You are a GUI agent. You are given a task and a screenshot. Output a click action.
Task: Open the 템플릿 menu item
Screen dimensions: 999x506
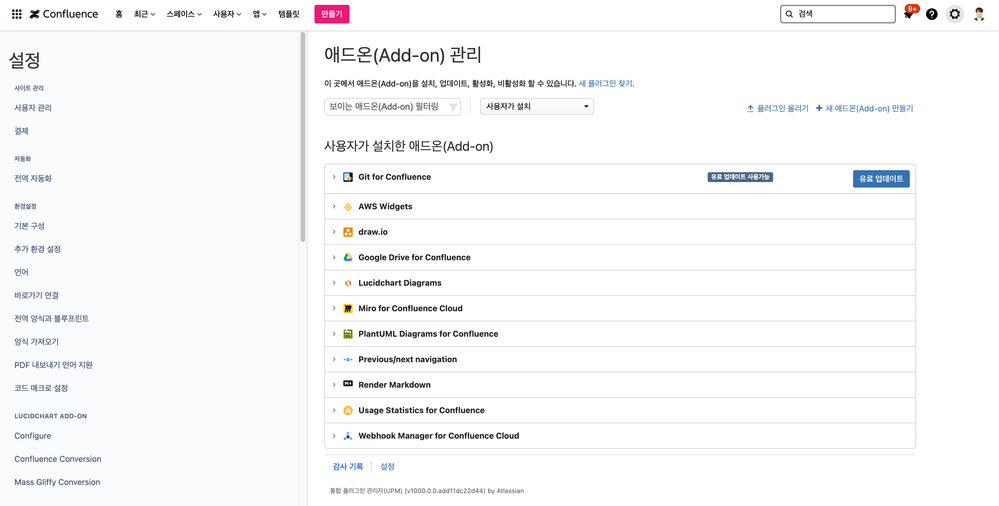(289, 14)
